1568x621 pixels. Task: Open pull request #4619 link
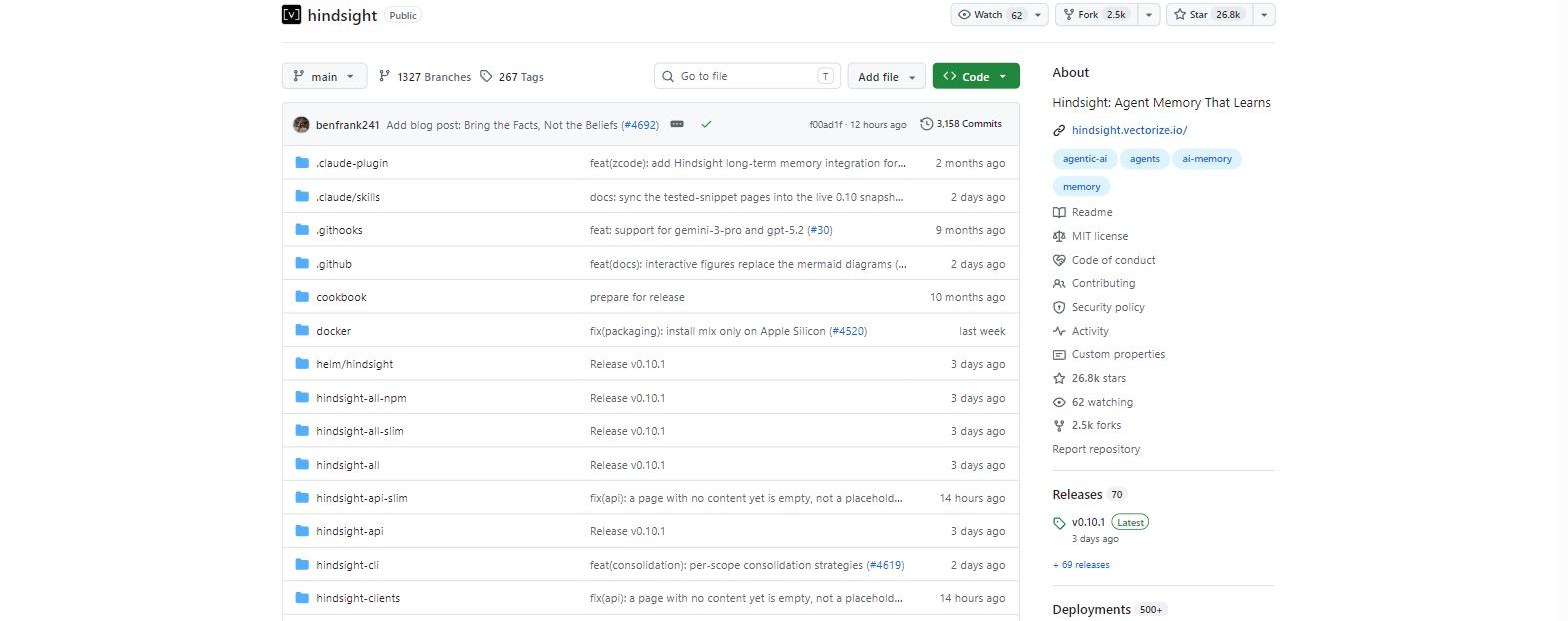[x=885, y=565]
